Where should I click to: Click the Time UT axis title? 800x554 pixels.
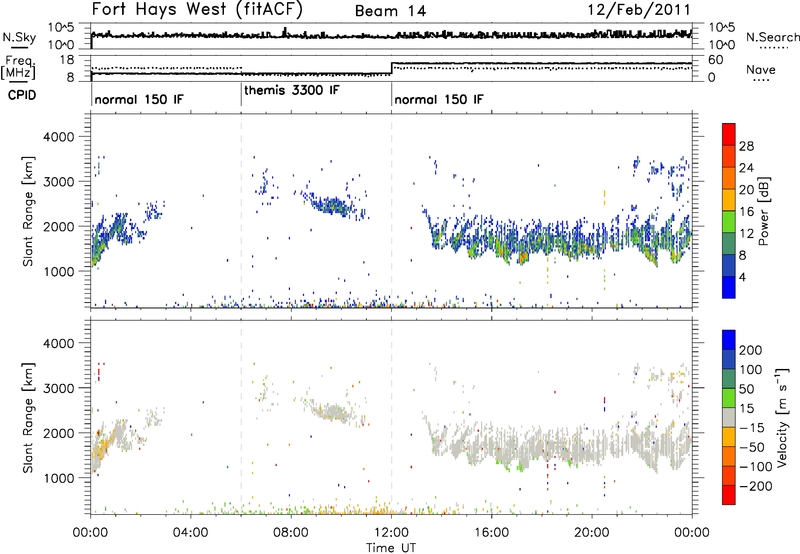pyautogui.click(x=391, y=548)
